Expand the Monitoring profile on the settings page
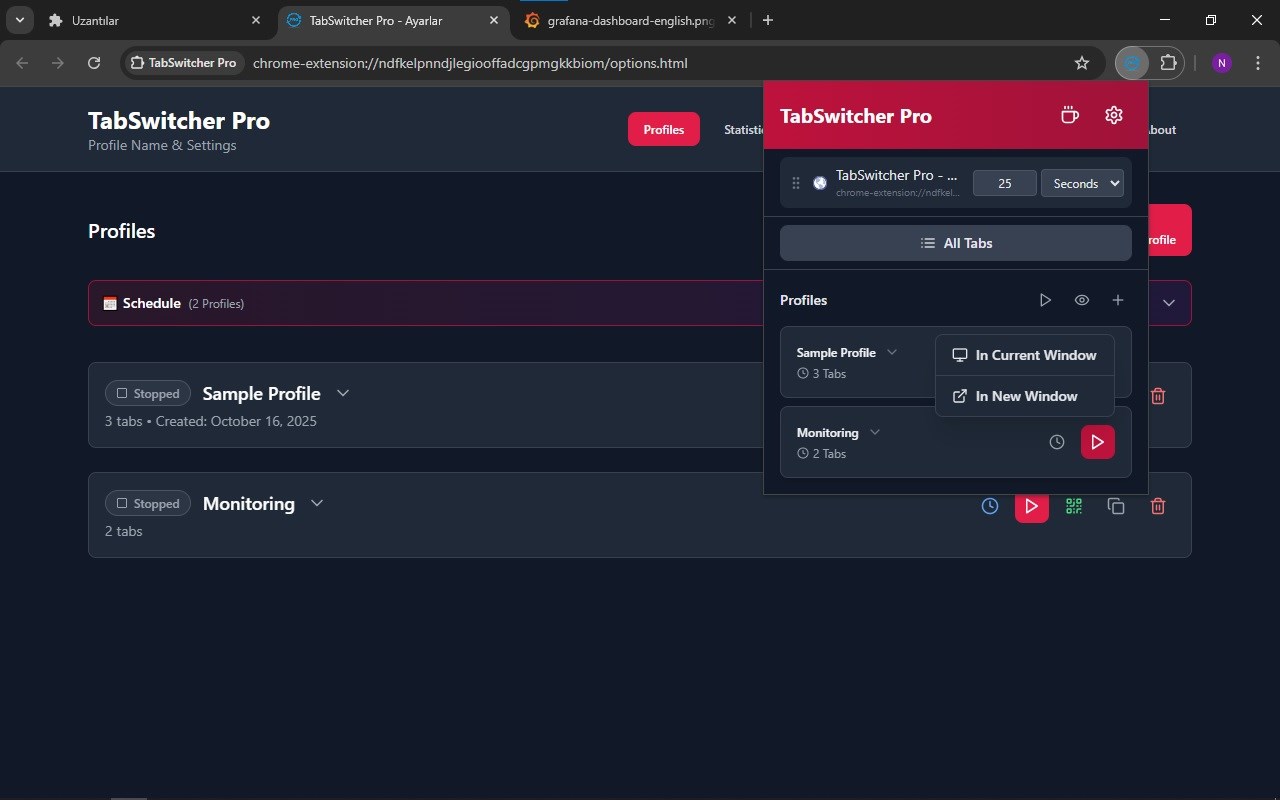The width and height of the screenshot is (1280, 800). pos(317,503)
